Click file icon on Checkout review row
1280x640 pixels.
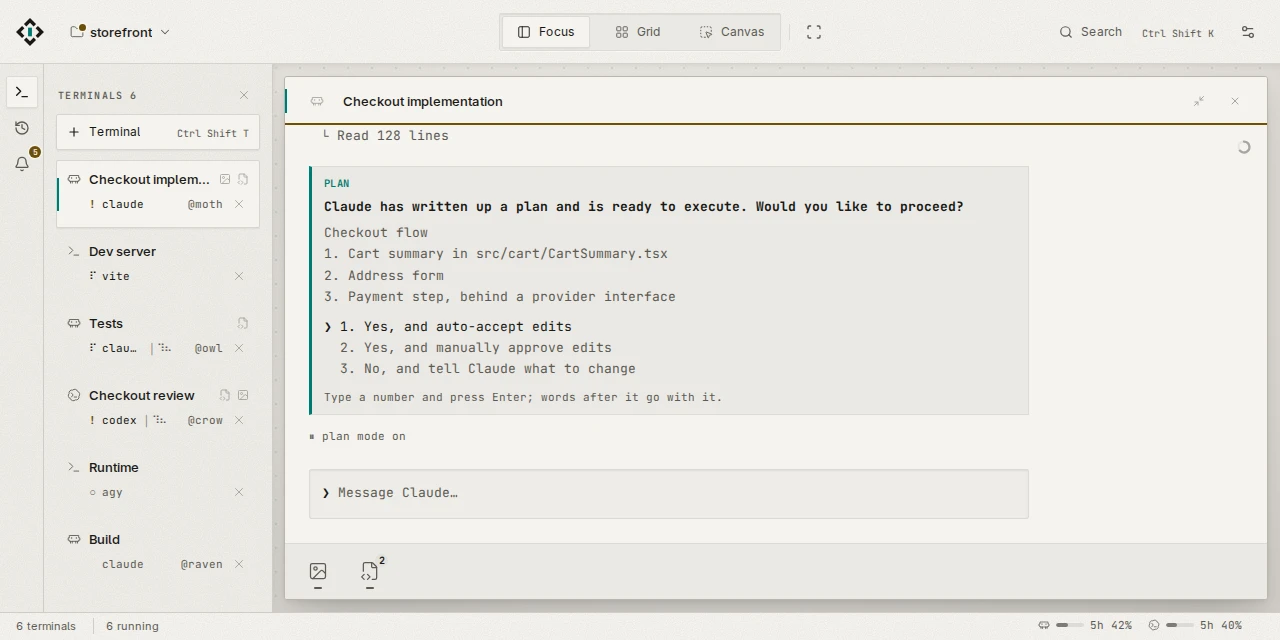[x=225, y=396]
